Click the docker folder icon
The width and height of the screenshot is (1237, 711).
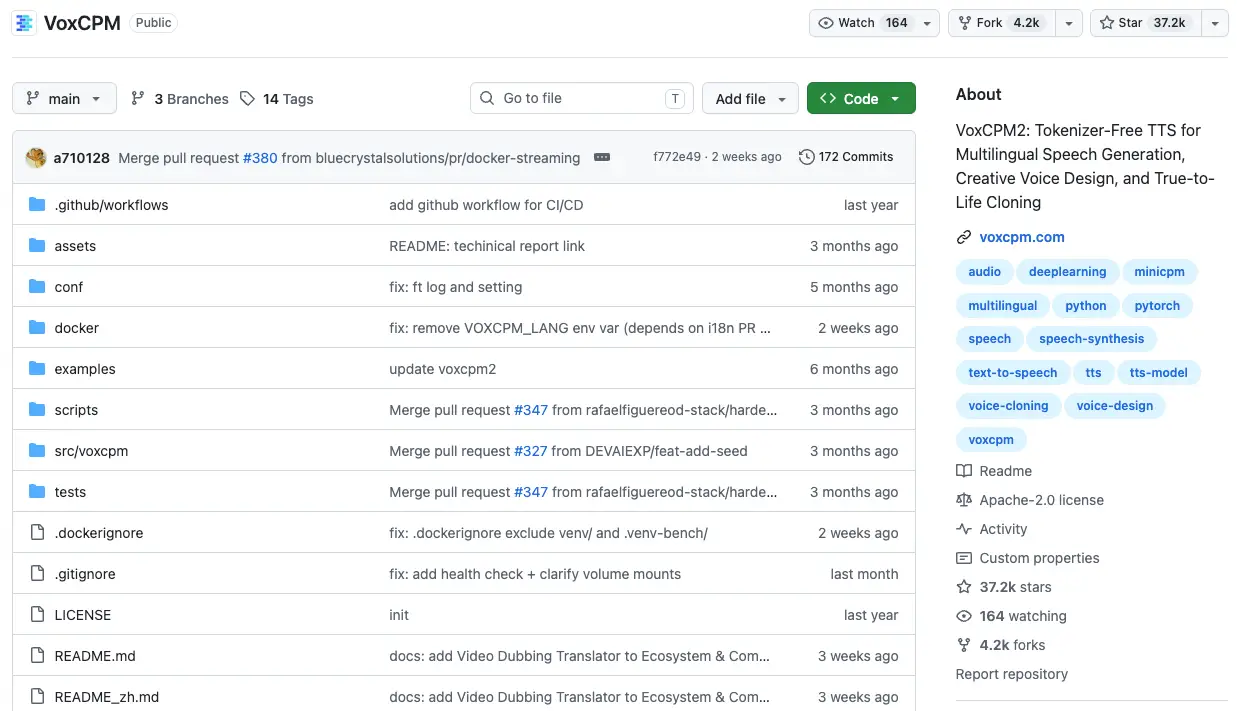[x=37, y=328]
